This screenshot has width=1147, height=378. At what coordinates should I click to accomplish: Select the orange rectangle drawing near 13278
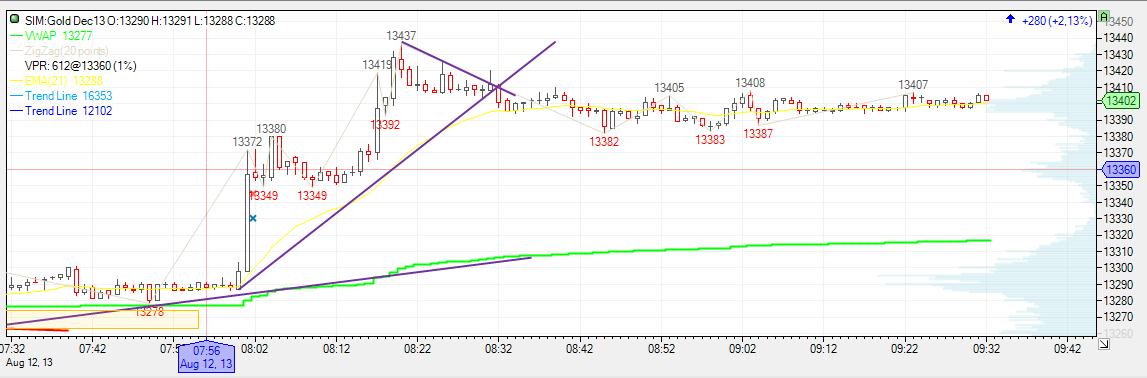point(102,320)
